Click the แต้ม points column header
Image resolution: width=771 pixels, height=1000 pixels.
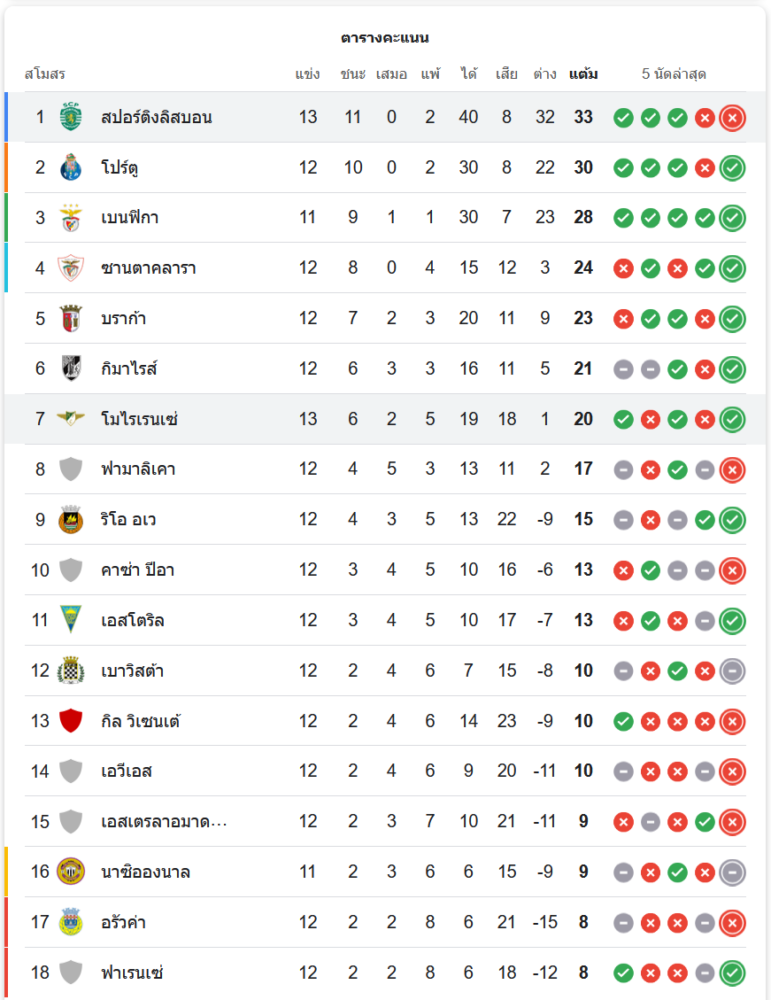coord(583,74)
